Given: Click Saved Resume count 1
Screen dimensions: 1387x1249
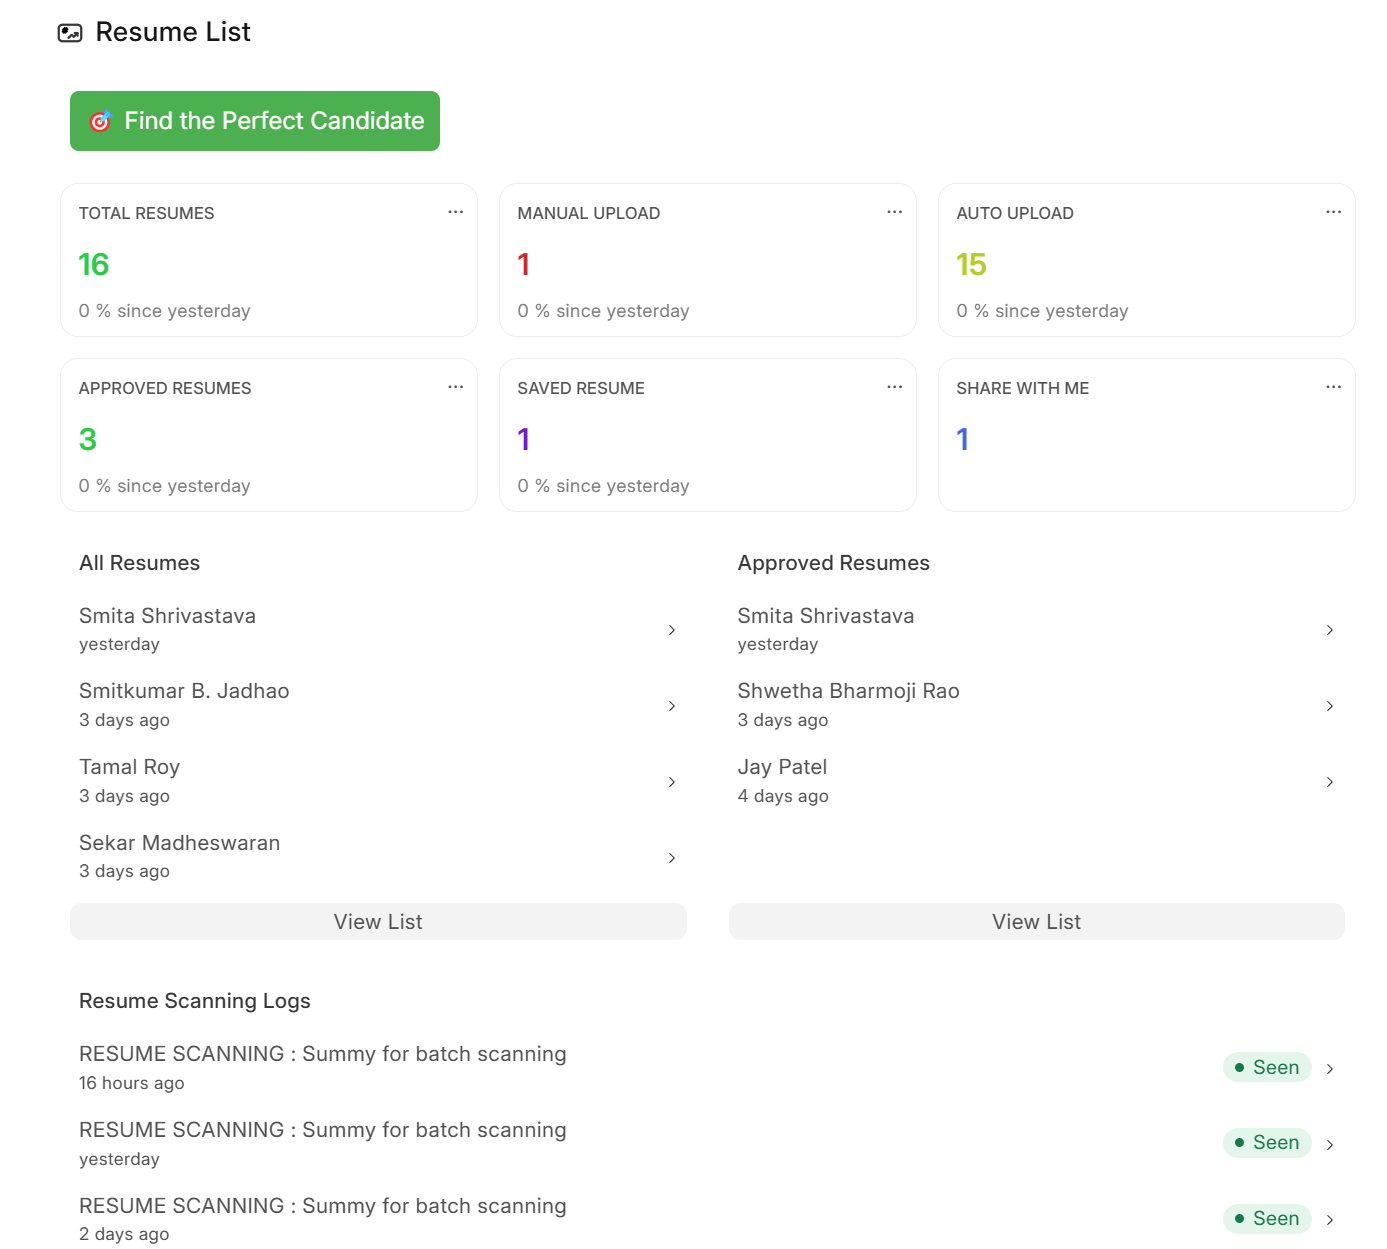Looking at the screenshot, I should pos(523,439).
